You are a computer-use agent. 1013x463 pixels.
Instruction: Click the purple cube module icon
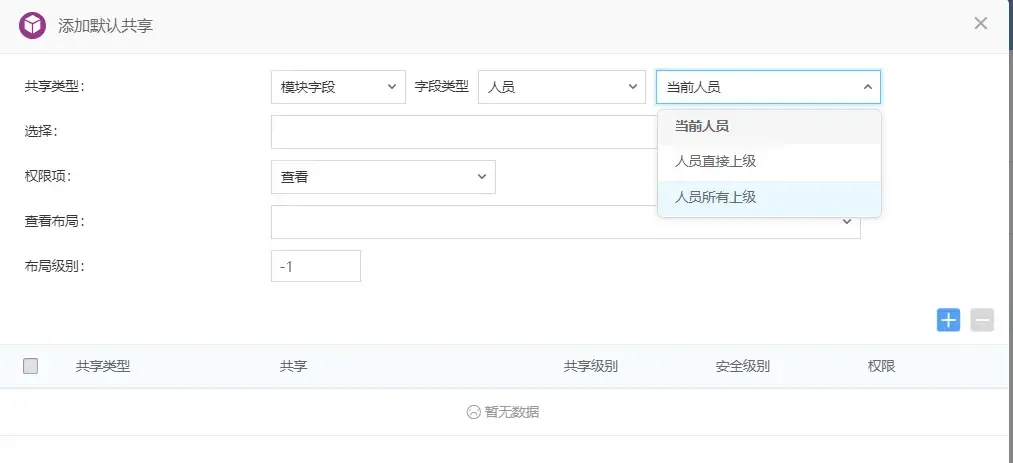[32, 26]
